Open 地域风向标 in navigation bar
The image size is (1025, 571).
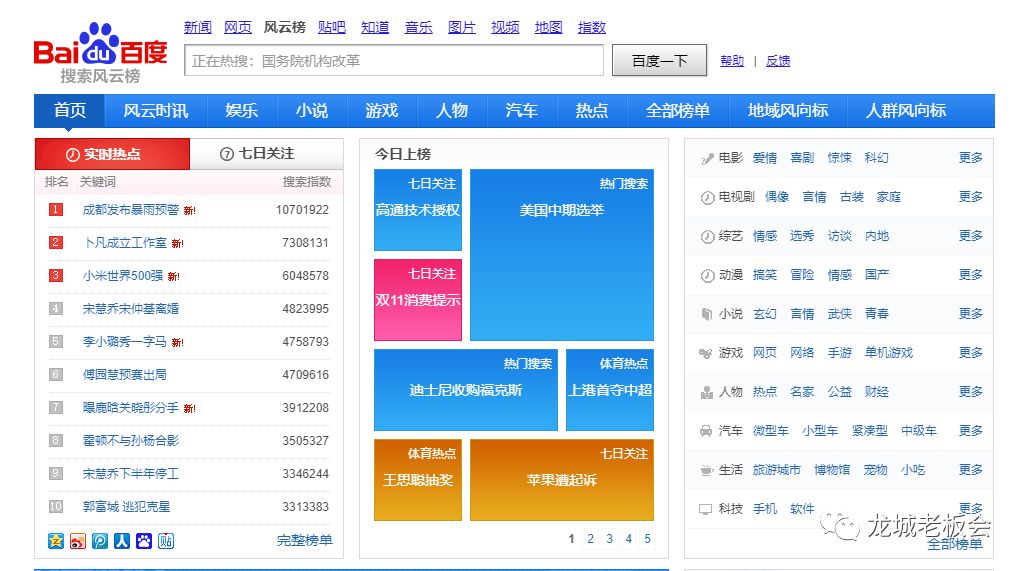coord(788,111)
